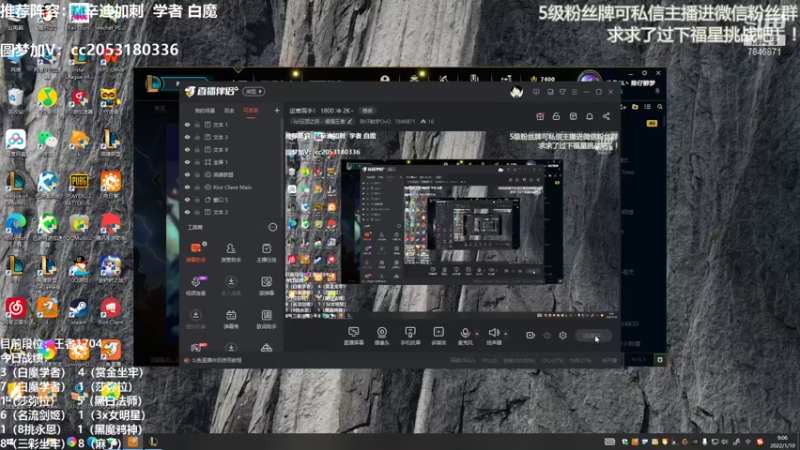This screenshot has width=800, height=450.
Task: Expand the speaker options arrow
Action: point(506,334)
